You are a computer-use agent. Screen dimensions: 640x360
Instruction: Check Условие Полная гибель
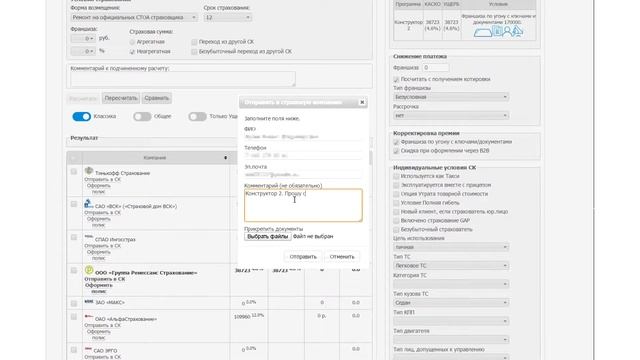tap(396, 203)
